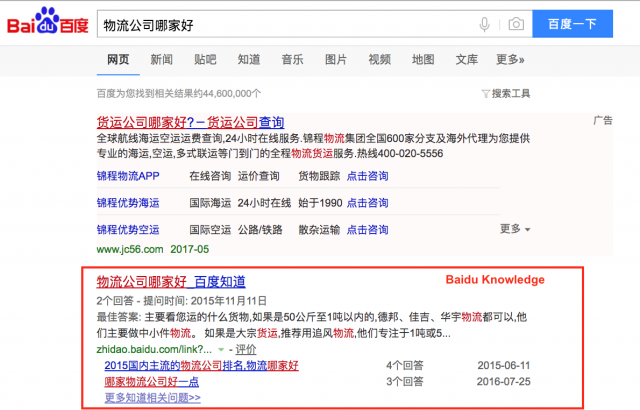This screenshot has width=640, height=410.
Task: Open 2015国内主流的物流公司排名 link
Action: click(x=201, y=366)
